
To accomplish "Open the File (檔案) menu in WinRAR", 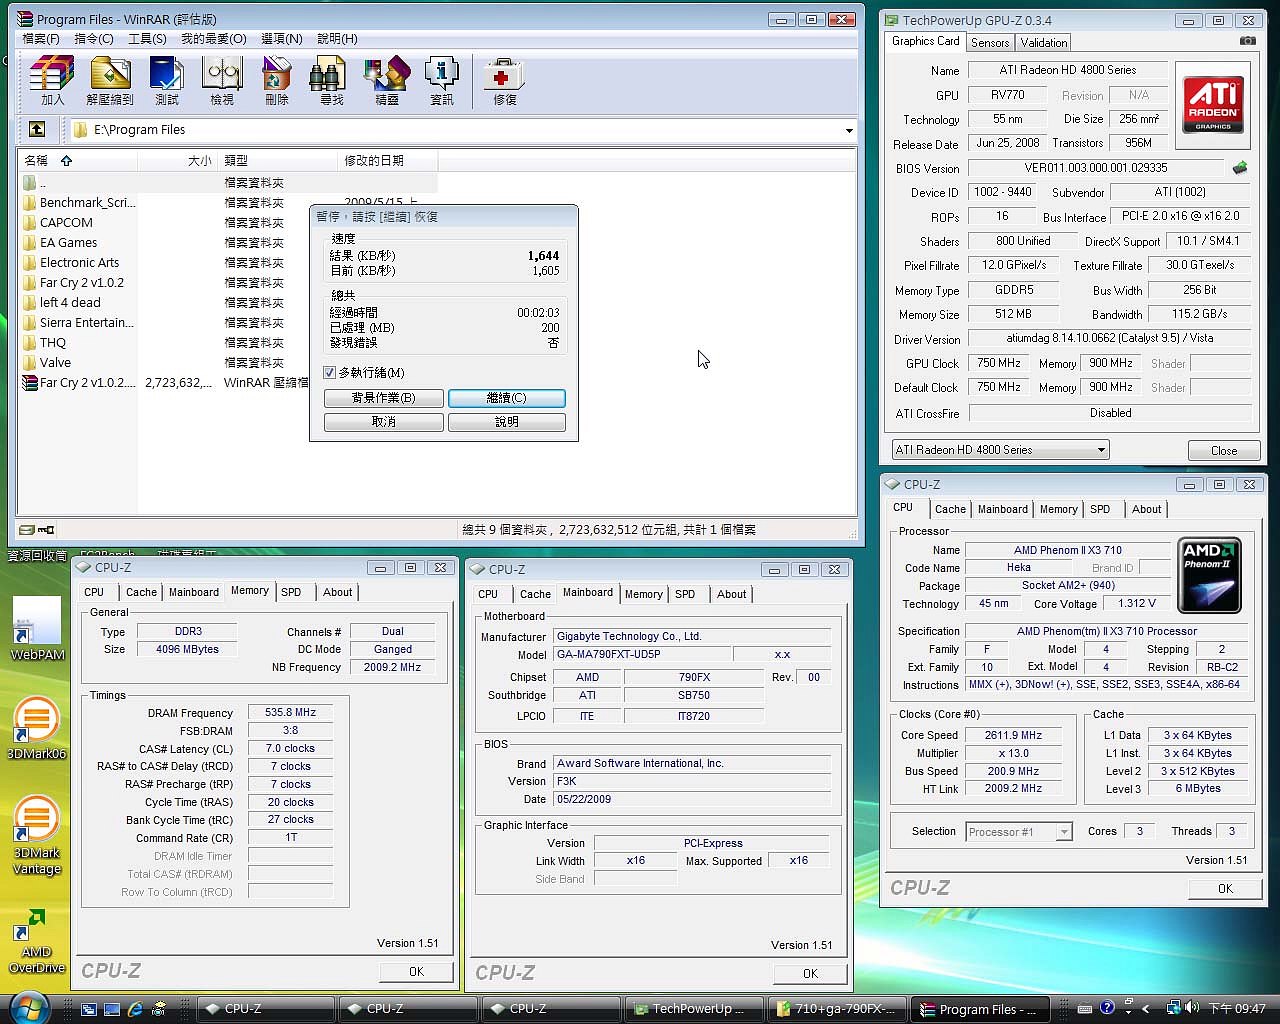I will point(41,38).
